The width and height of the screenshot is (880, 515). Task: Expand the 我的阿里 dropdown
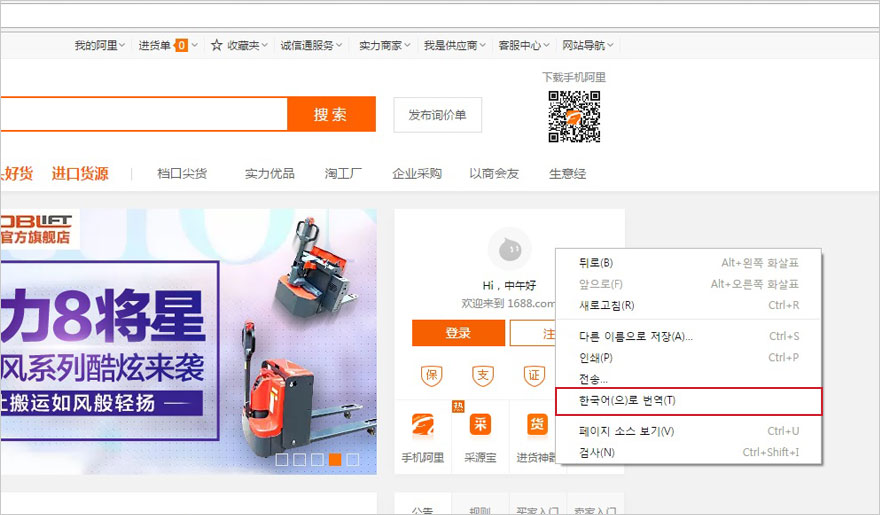pyautogui.click(x=99, y=45)
